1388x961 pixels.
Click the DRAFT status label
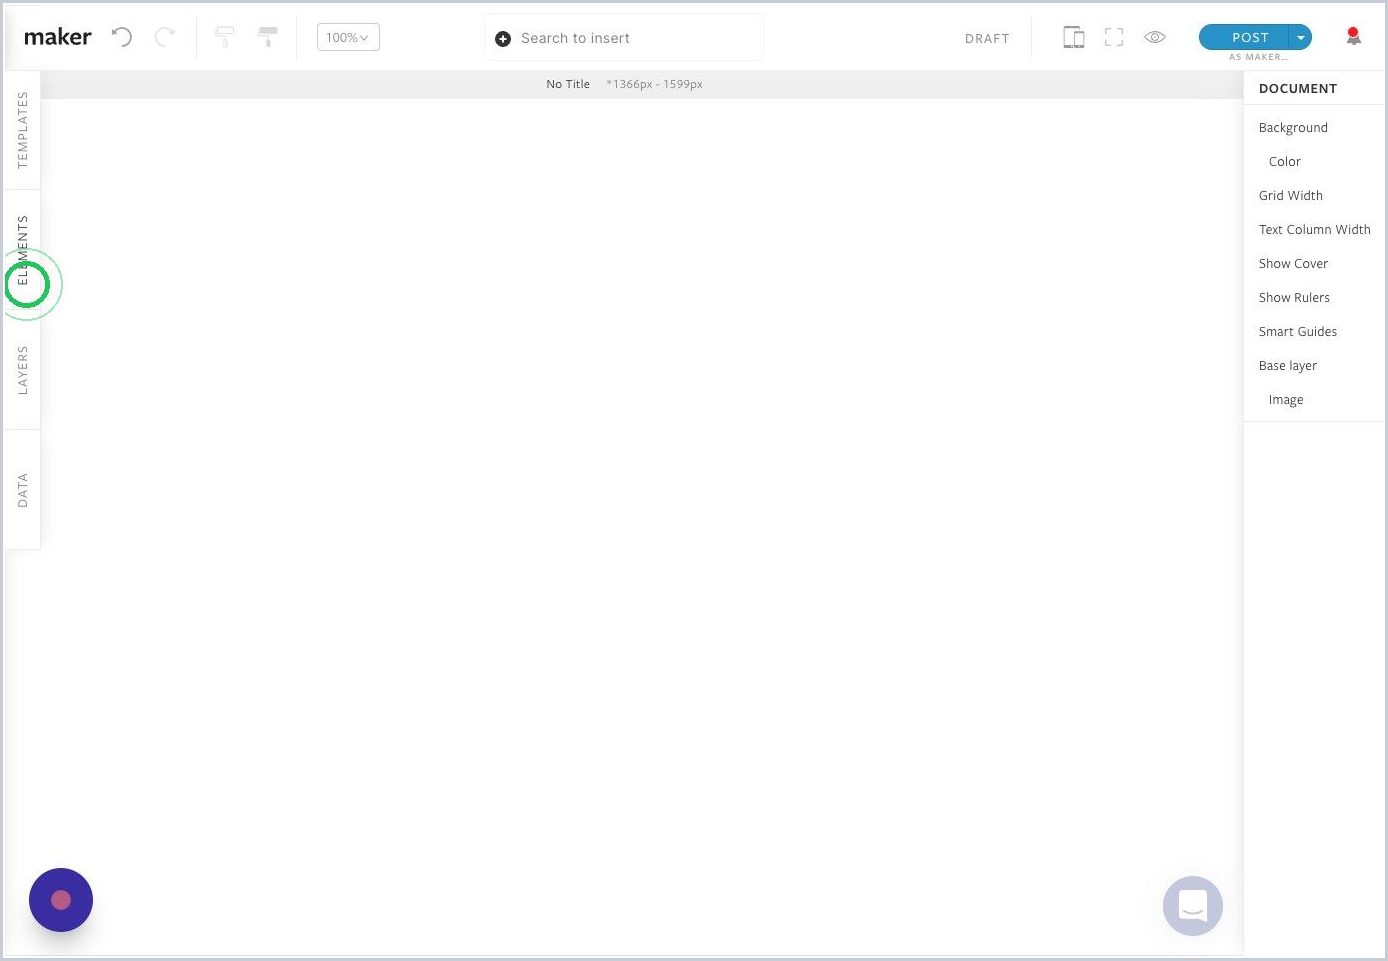pyautogui.click(x=987, y=39)
